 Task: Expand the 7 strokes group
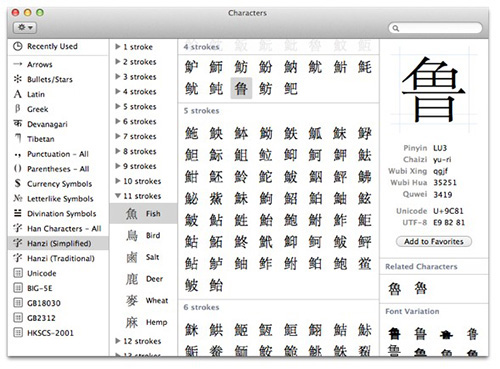point(118,136)
